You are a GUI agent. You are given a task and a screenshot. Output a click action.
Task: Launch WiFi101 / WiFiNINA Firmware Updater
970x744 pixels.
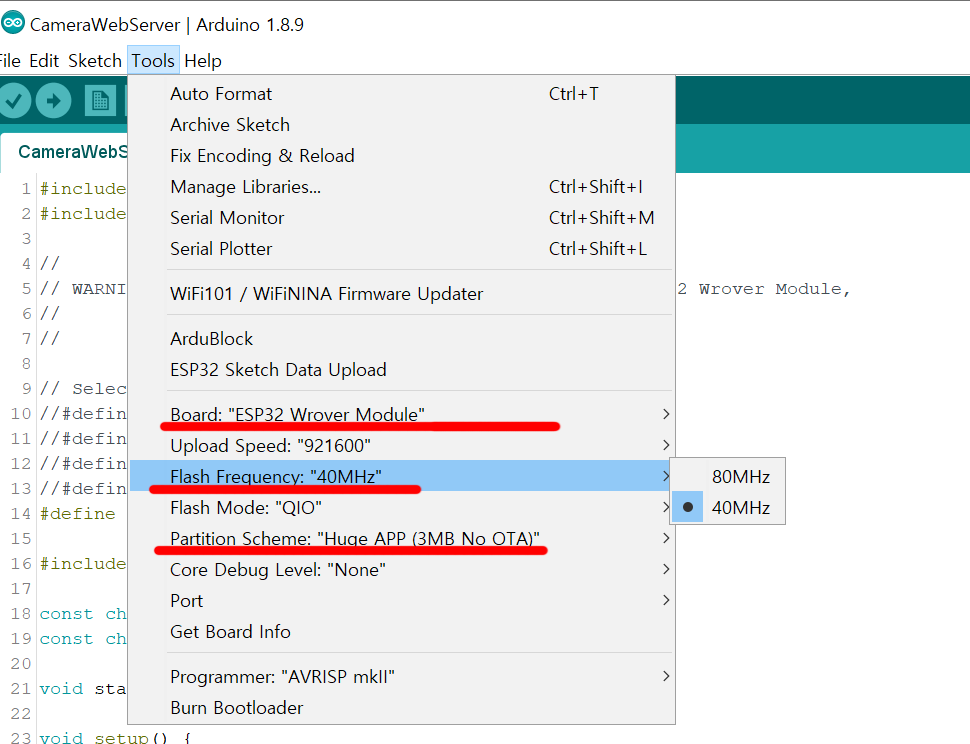click(401, 293)
